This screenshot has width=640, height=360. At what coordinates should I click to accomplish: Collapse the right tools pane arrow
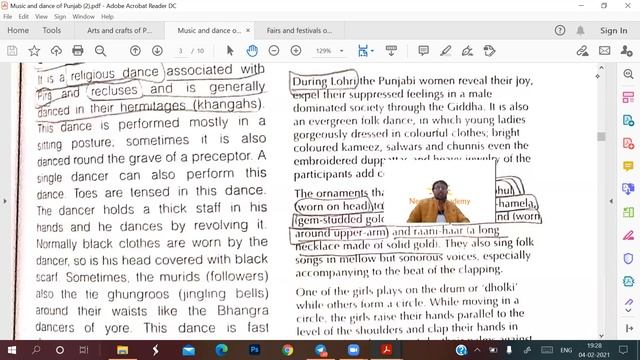coord(611,201)
